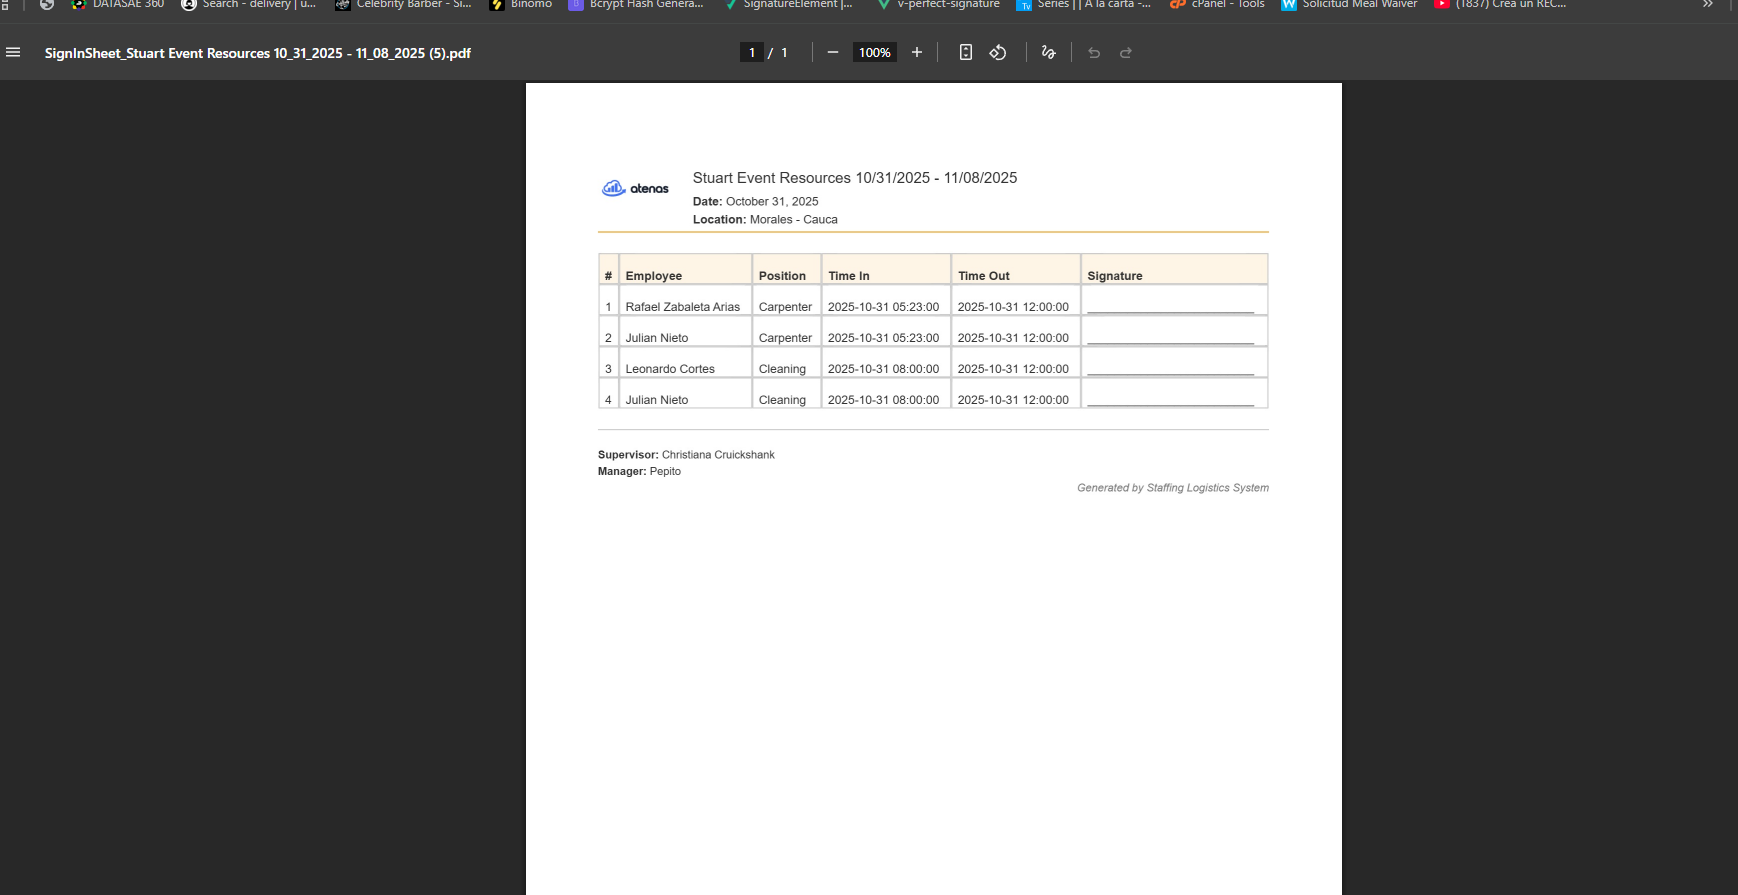Activate the draw annotation tool
Screen dimensions: 1738x895
1048,53
